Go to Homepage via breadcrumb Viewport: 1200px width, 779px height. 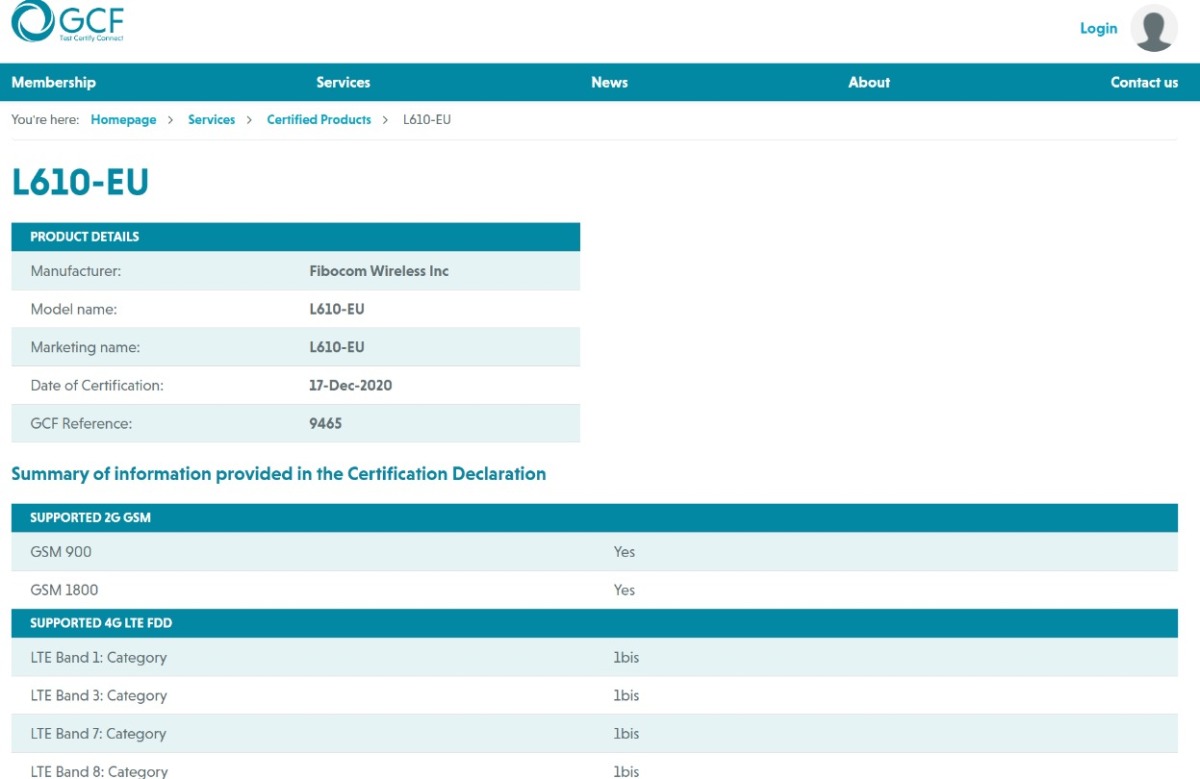coord(124,119)
